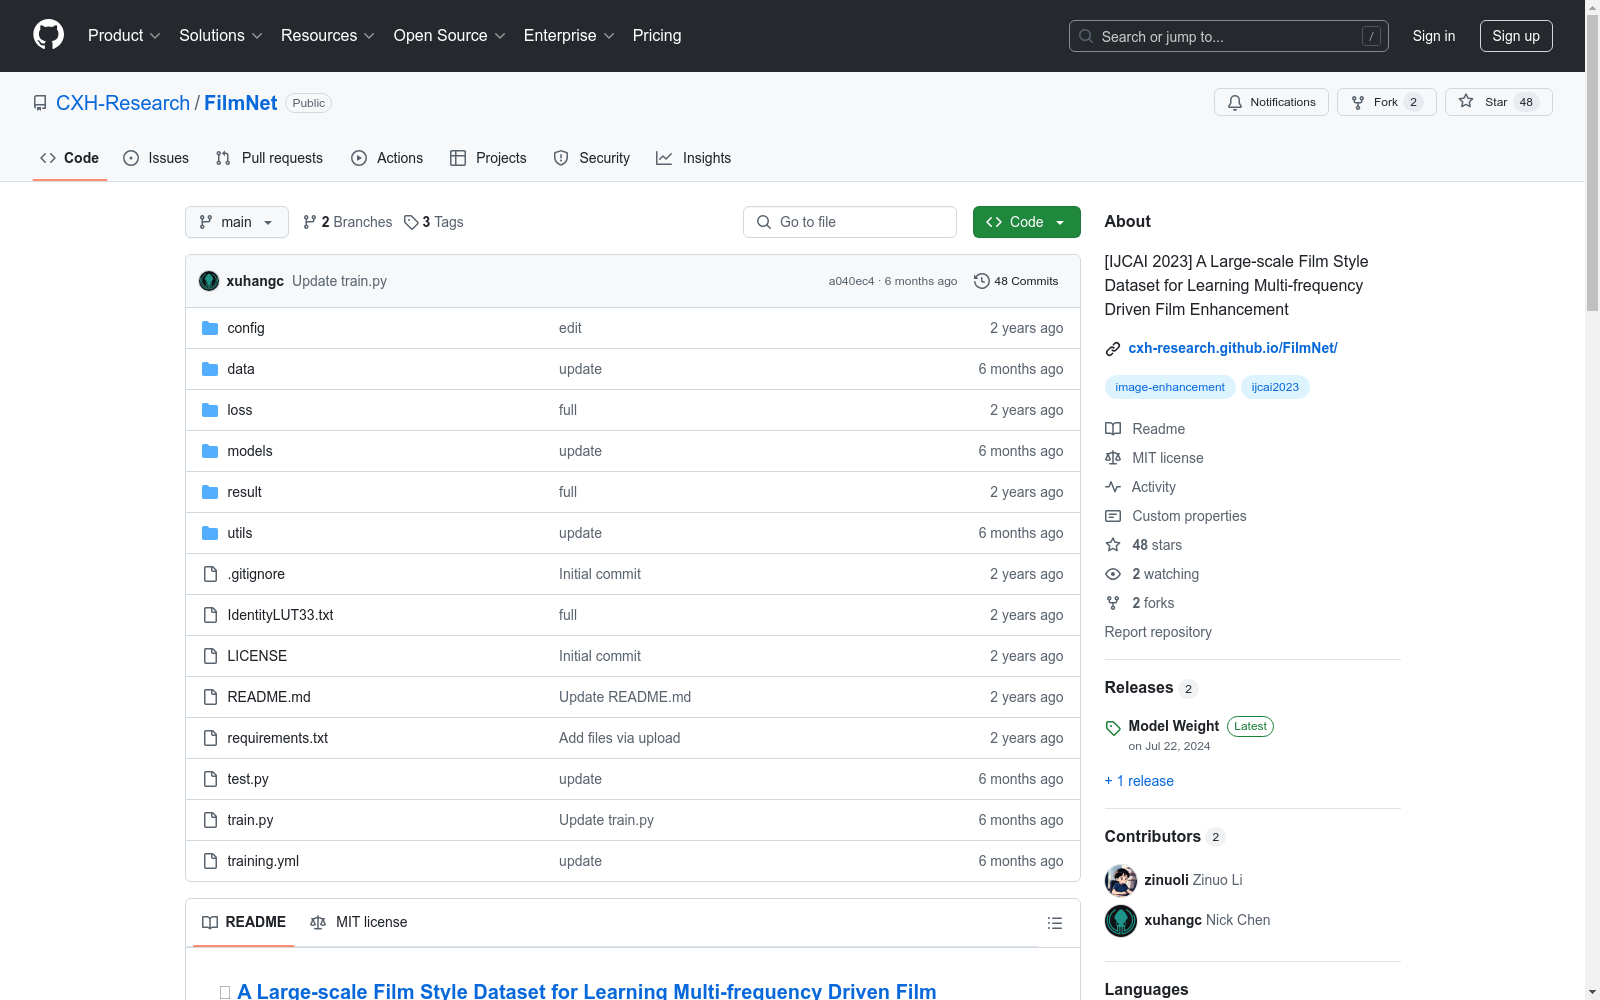The height and width of the screenshot is (1000, 1600).
Task: Open the Enterprise dropdown menu
Action: [569, 36]
